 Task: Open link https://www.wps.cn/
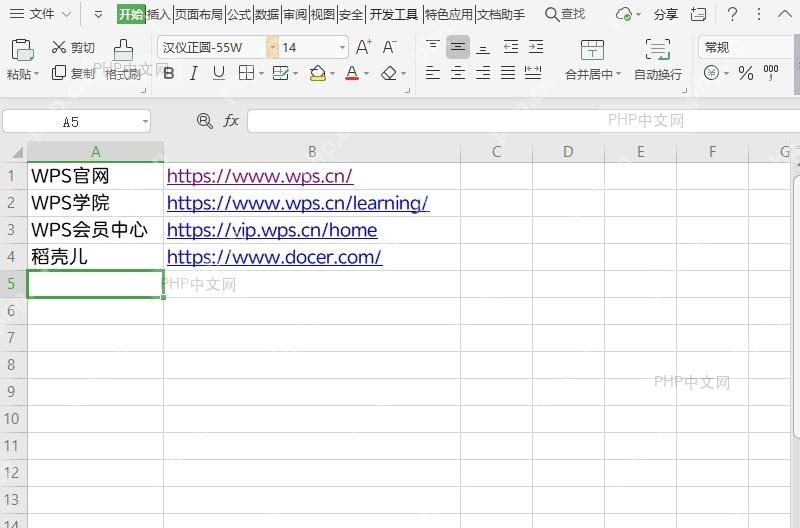click(x=260, y=176)
